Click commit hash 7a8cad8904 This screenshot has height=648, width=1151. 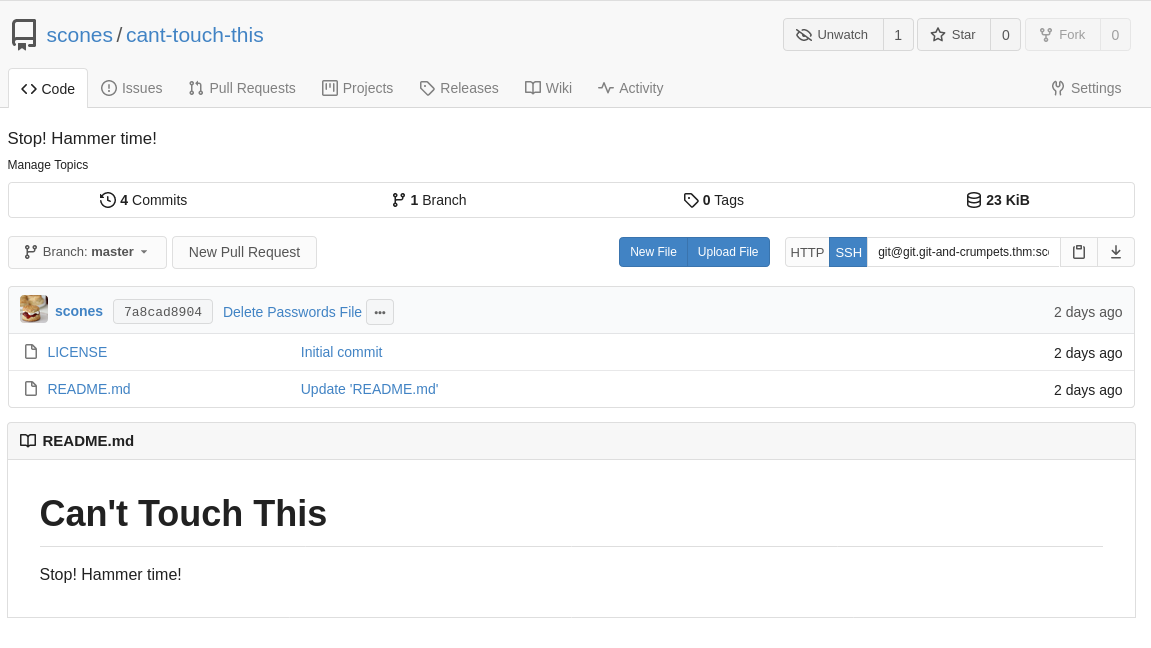tap(162, 311)
